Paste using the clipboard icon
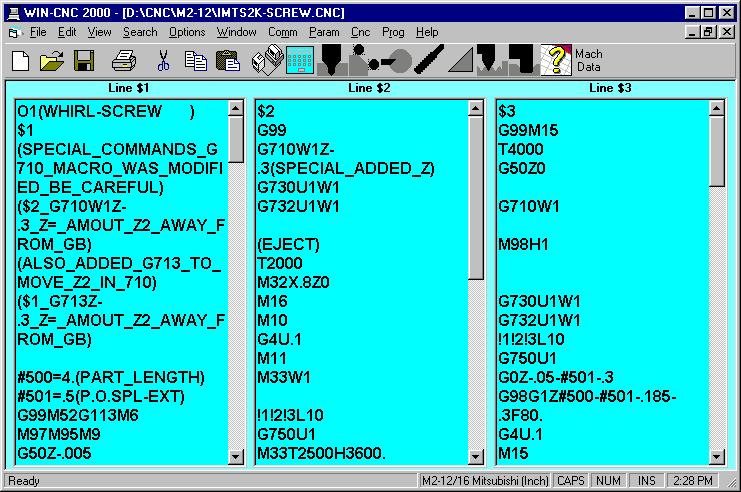The width and height of the screenshot is (741, 492). pyautogui.click(x=229, y=61)
